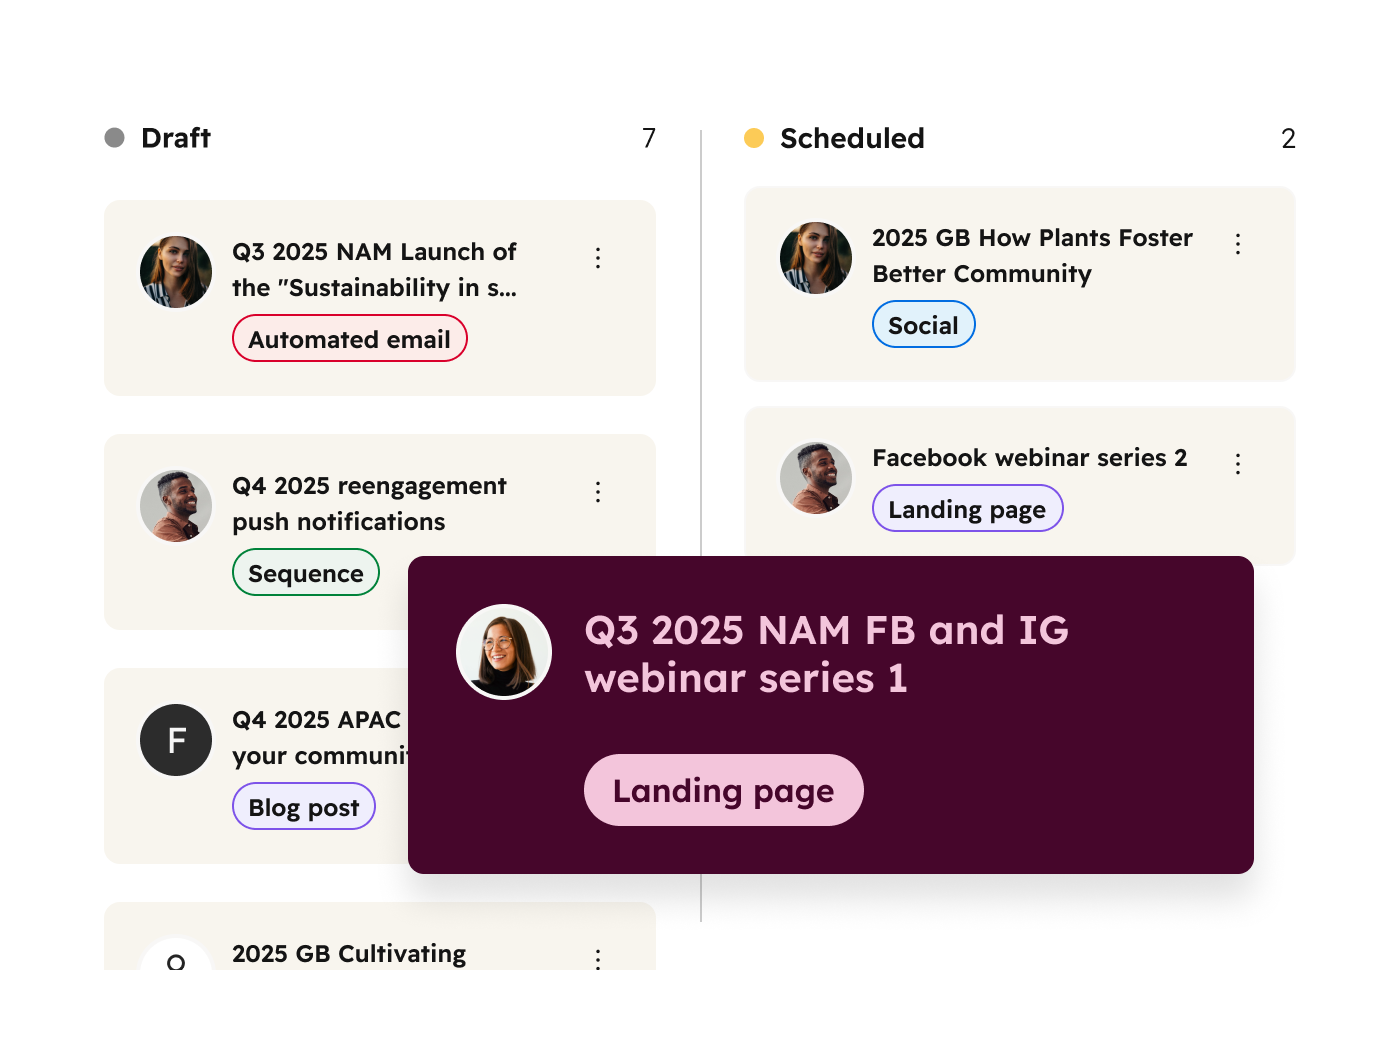
Task: Click the gray Draft status dot
Action: click(x=115, y=138)
